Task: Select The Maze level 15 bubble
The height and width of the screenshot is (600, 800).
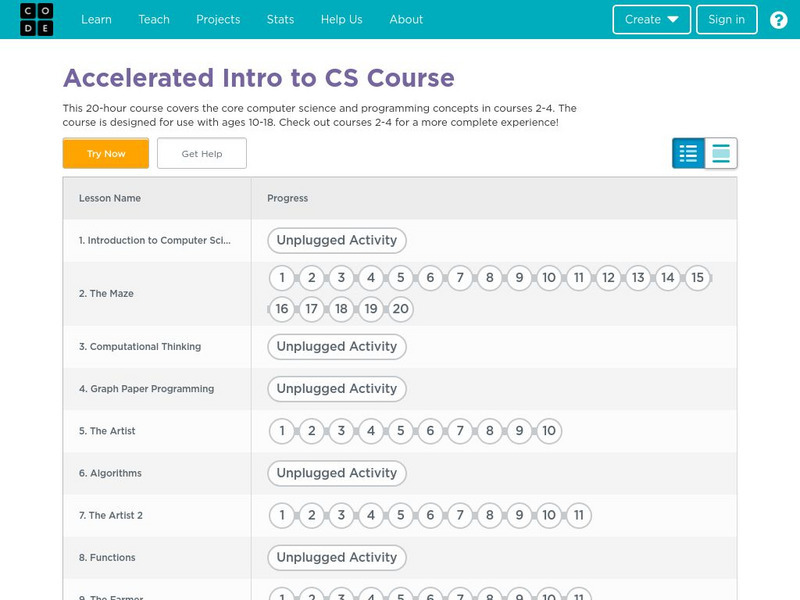Action: point(697,278)
